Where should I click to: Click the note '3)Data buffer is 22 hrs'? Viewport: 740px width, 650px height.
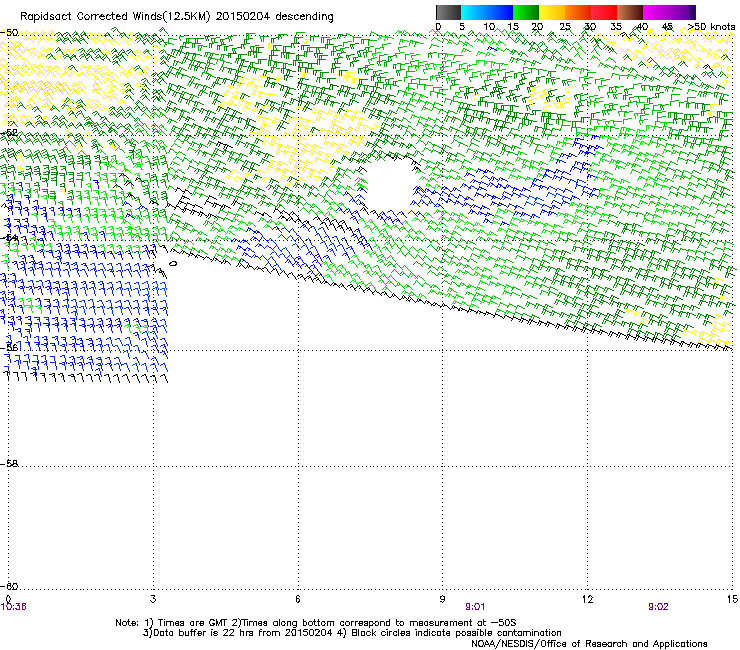(x=237, y=633)
